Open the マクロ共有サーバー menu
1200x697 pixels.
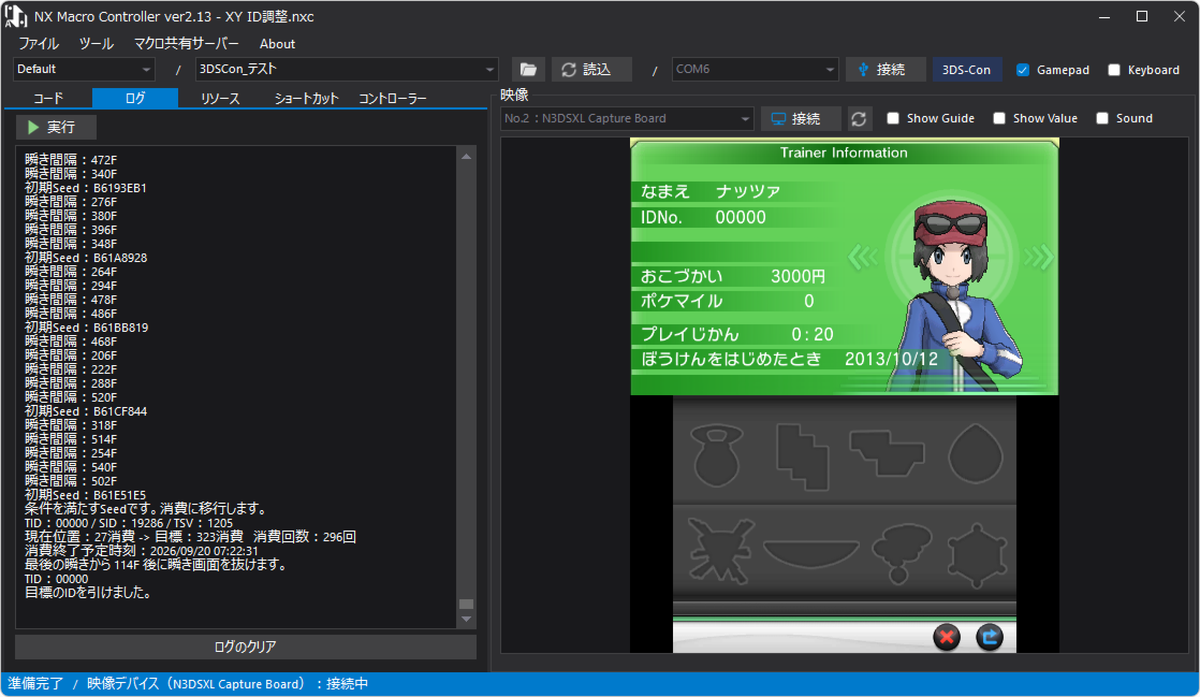pos(187,44)
